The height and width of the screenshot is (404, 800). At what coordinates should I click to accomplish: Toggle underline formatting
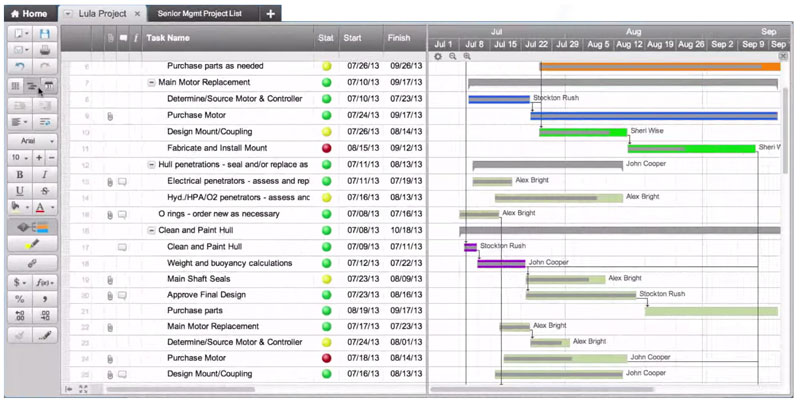(20, 191)
